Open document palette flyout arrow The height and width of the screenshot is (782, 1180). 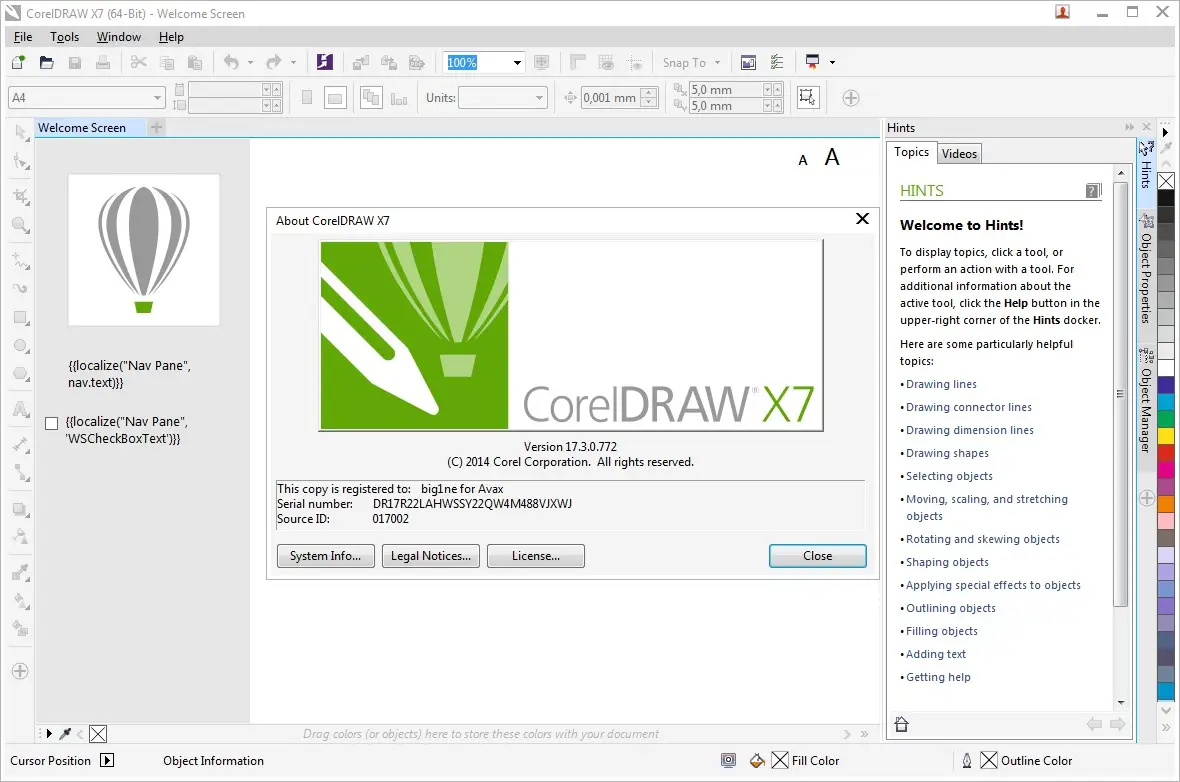[x=49, y=733]
